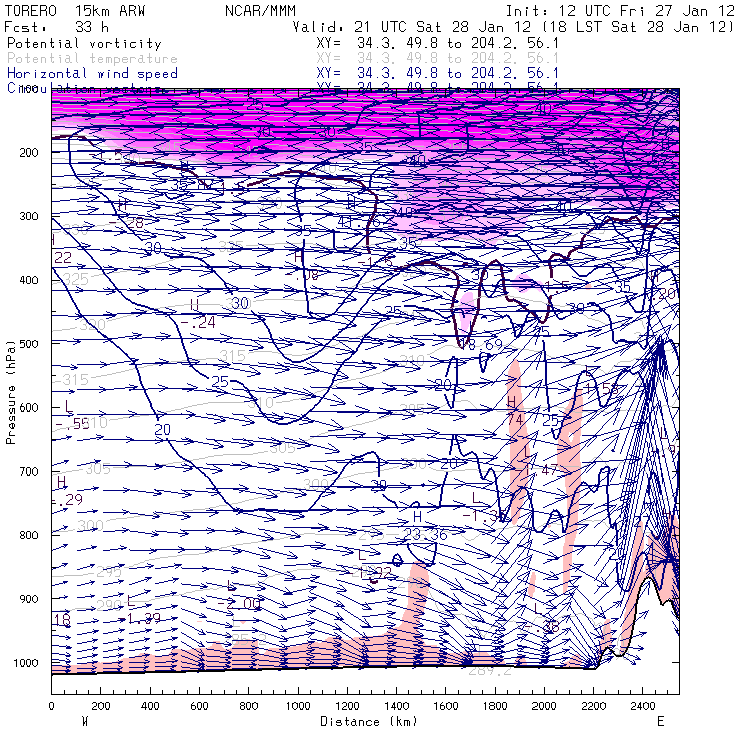Image resolution: width=740 pixels, height=740 pixels.
Task: Click the 900 tick on the pressure axis
Action: (x=28, y=599)
